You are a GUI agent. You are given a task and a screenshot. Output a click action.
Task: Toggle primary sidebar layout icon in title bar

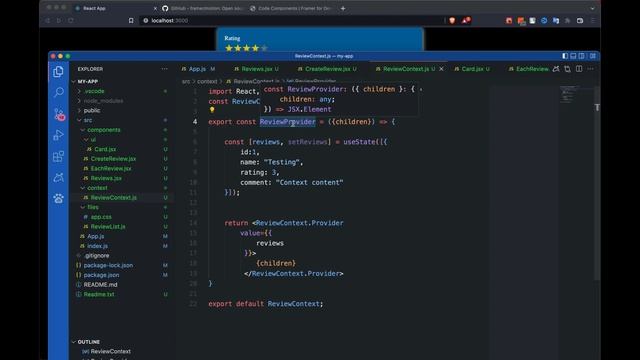(565, 56)
